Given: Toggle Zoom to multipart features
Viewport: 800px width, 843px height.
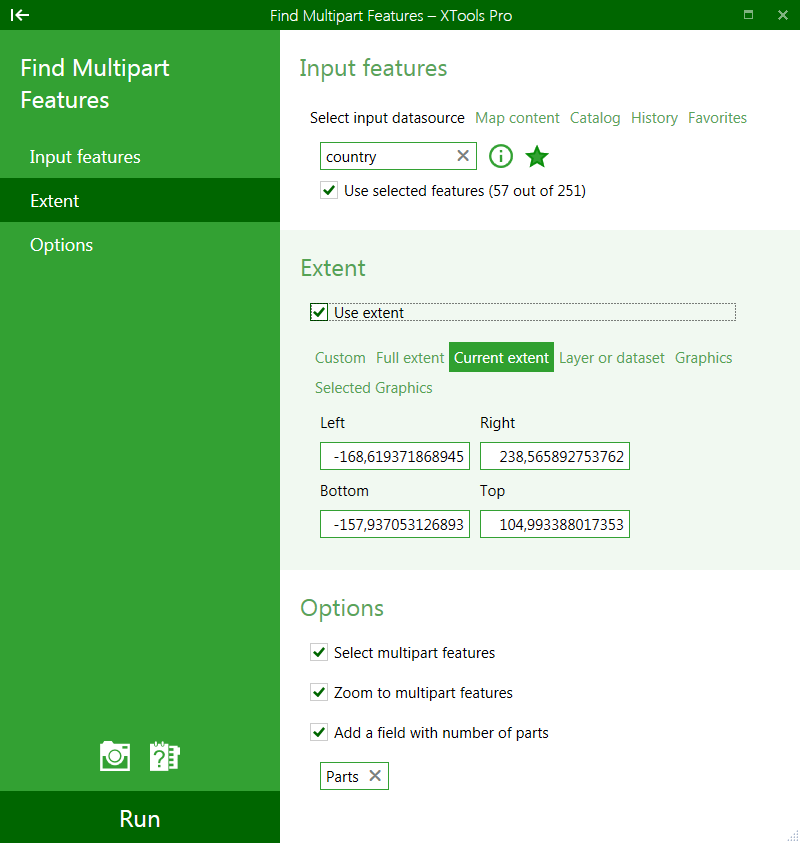Looking at the screenshot, I should tap(319, 692).
